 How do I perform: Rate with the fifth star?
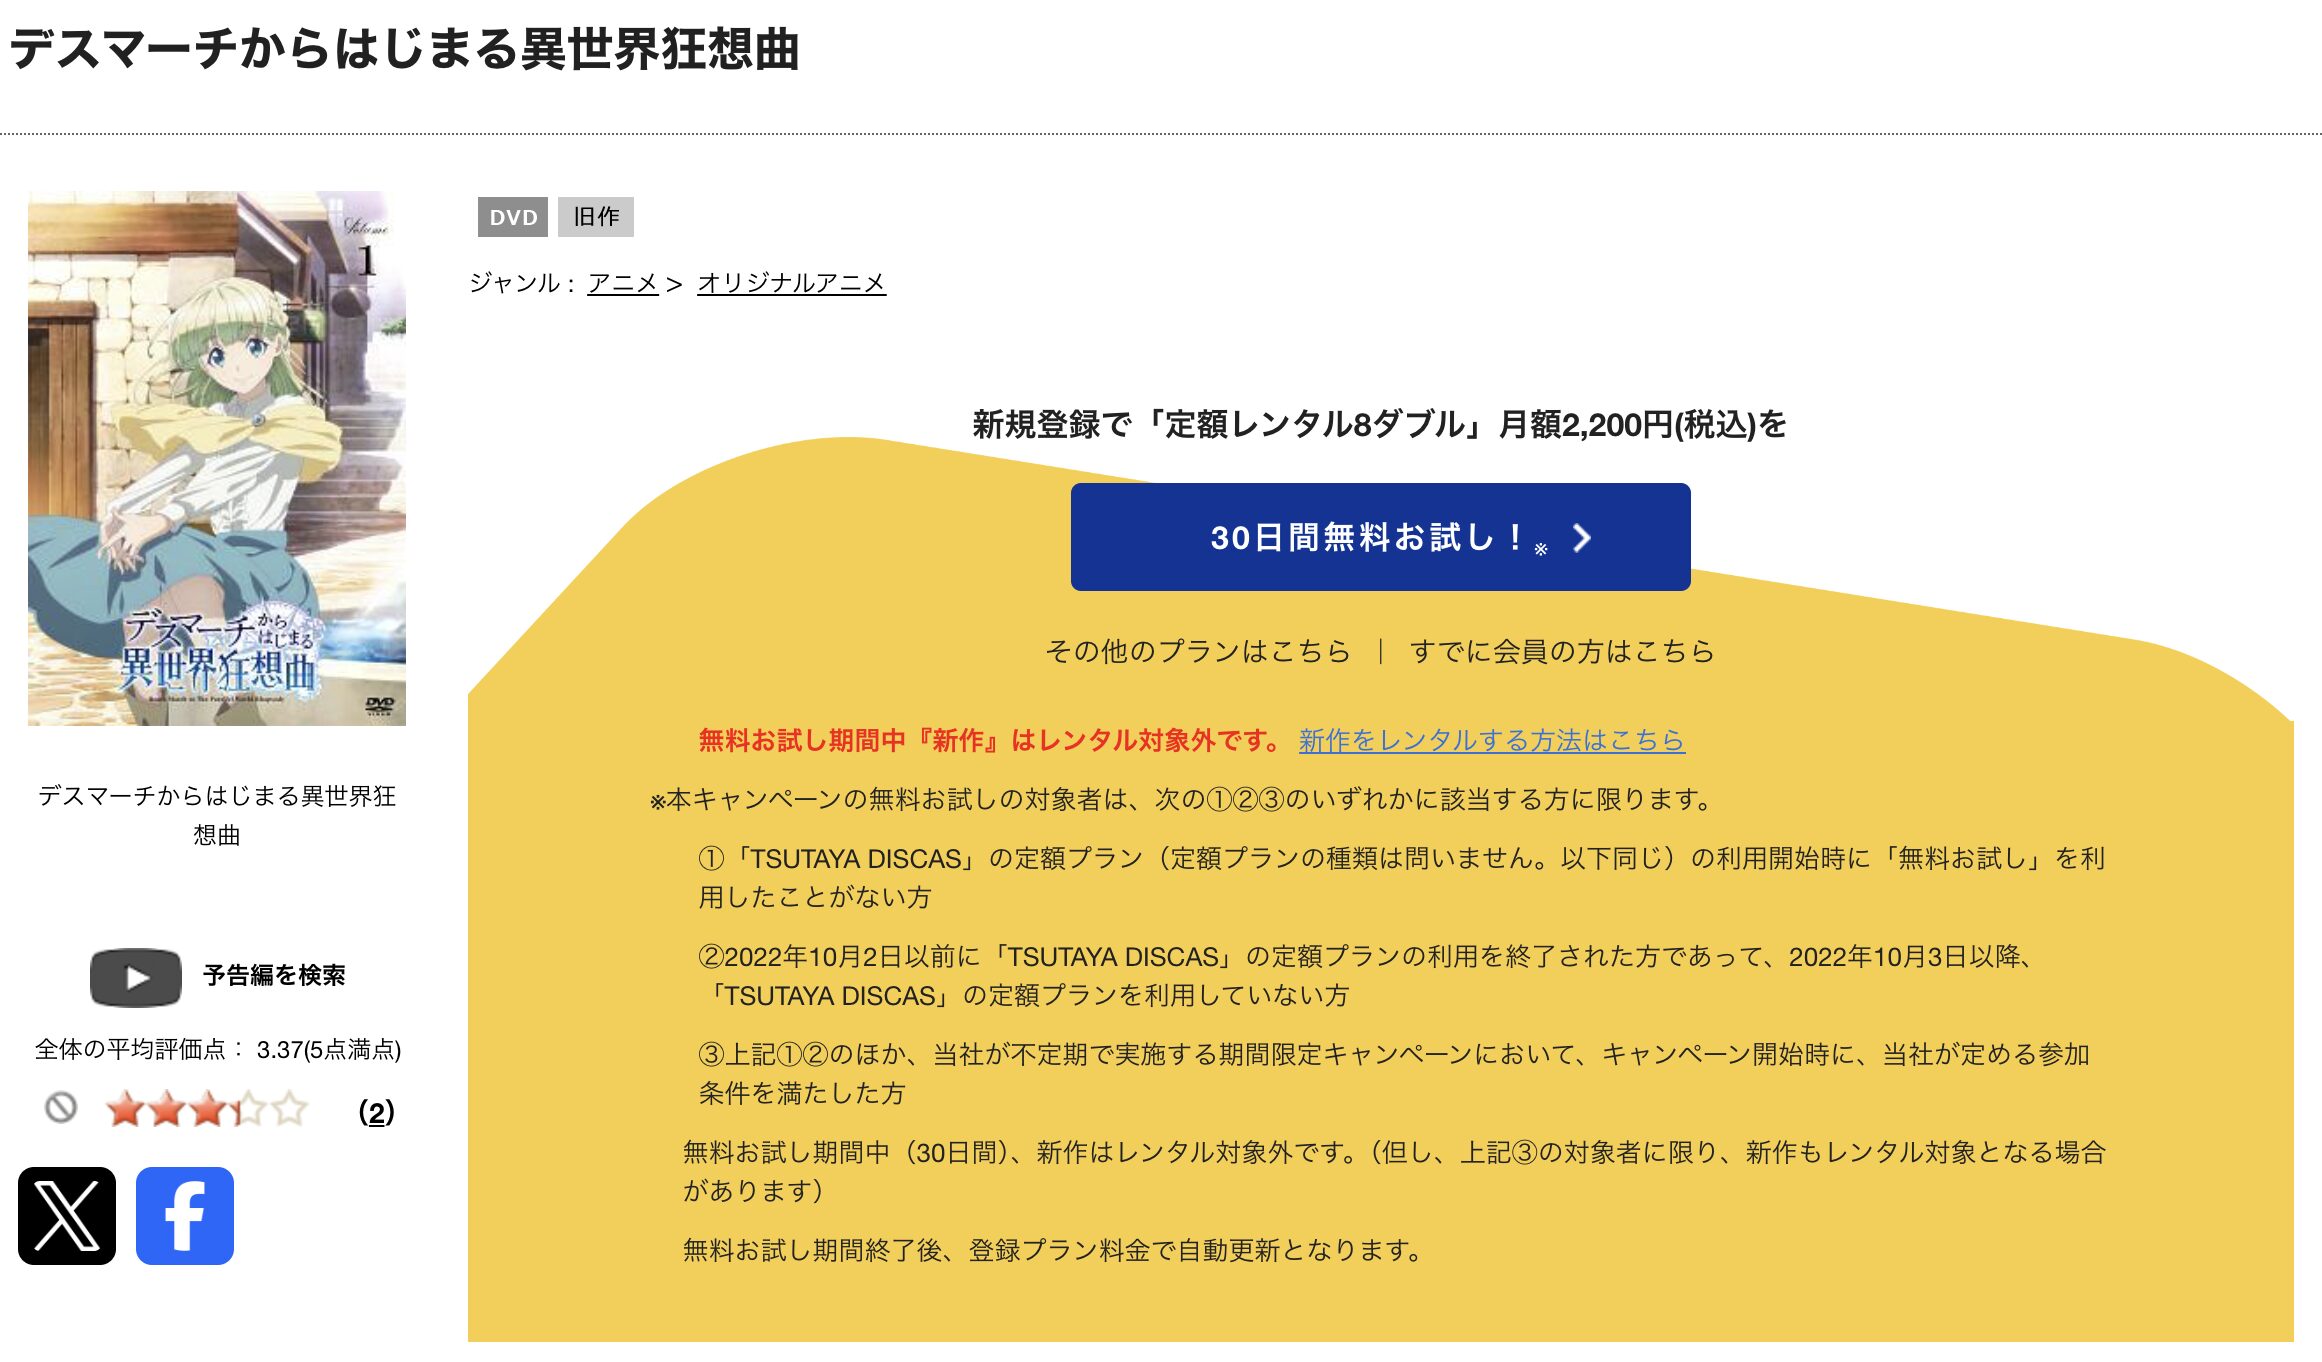click(290, 1109)
